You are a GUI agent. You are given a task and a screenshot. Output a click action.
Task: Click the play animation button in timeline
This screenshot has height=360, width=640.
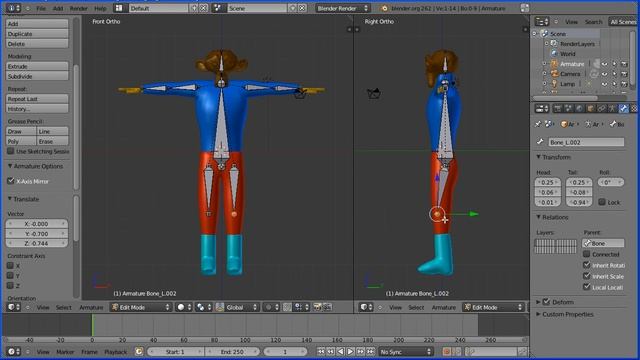pyautogui.click(x=350, y=351)
